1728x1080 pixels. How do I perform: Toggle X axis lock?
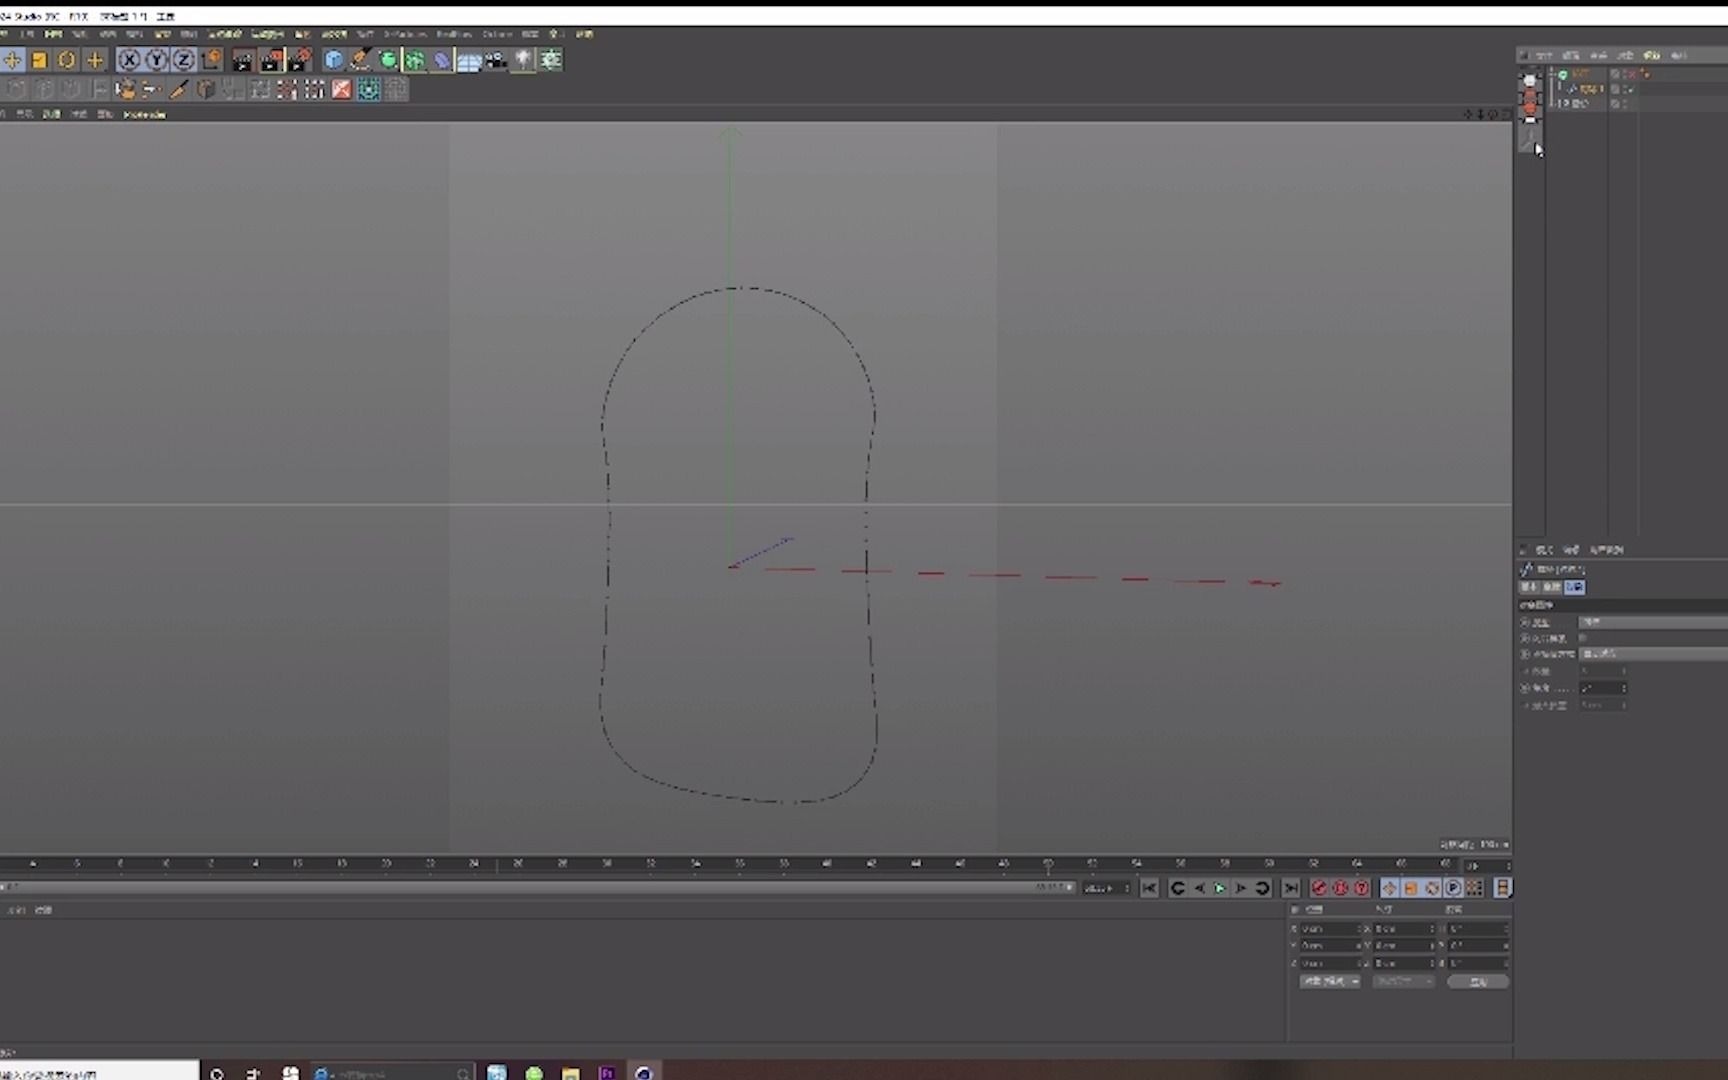coord(129,60)
